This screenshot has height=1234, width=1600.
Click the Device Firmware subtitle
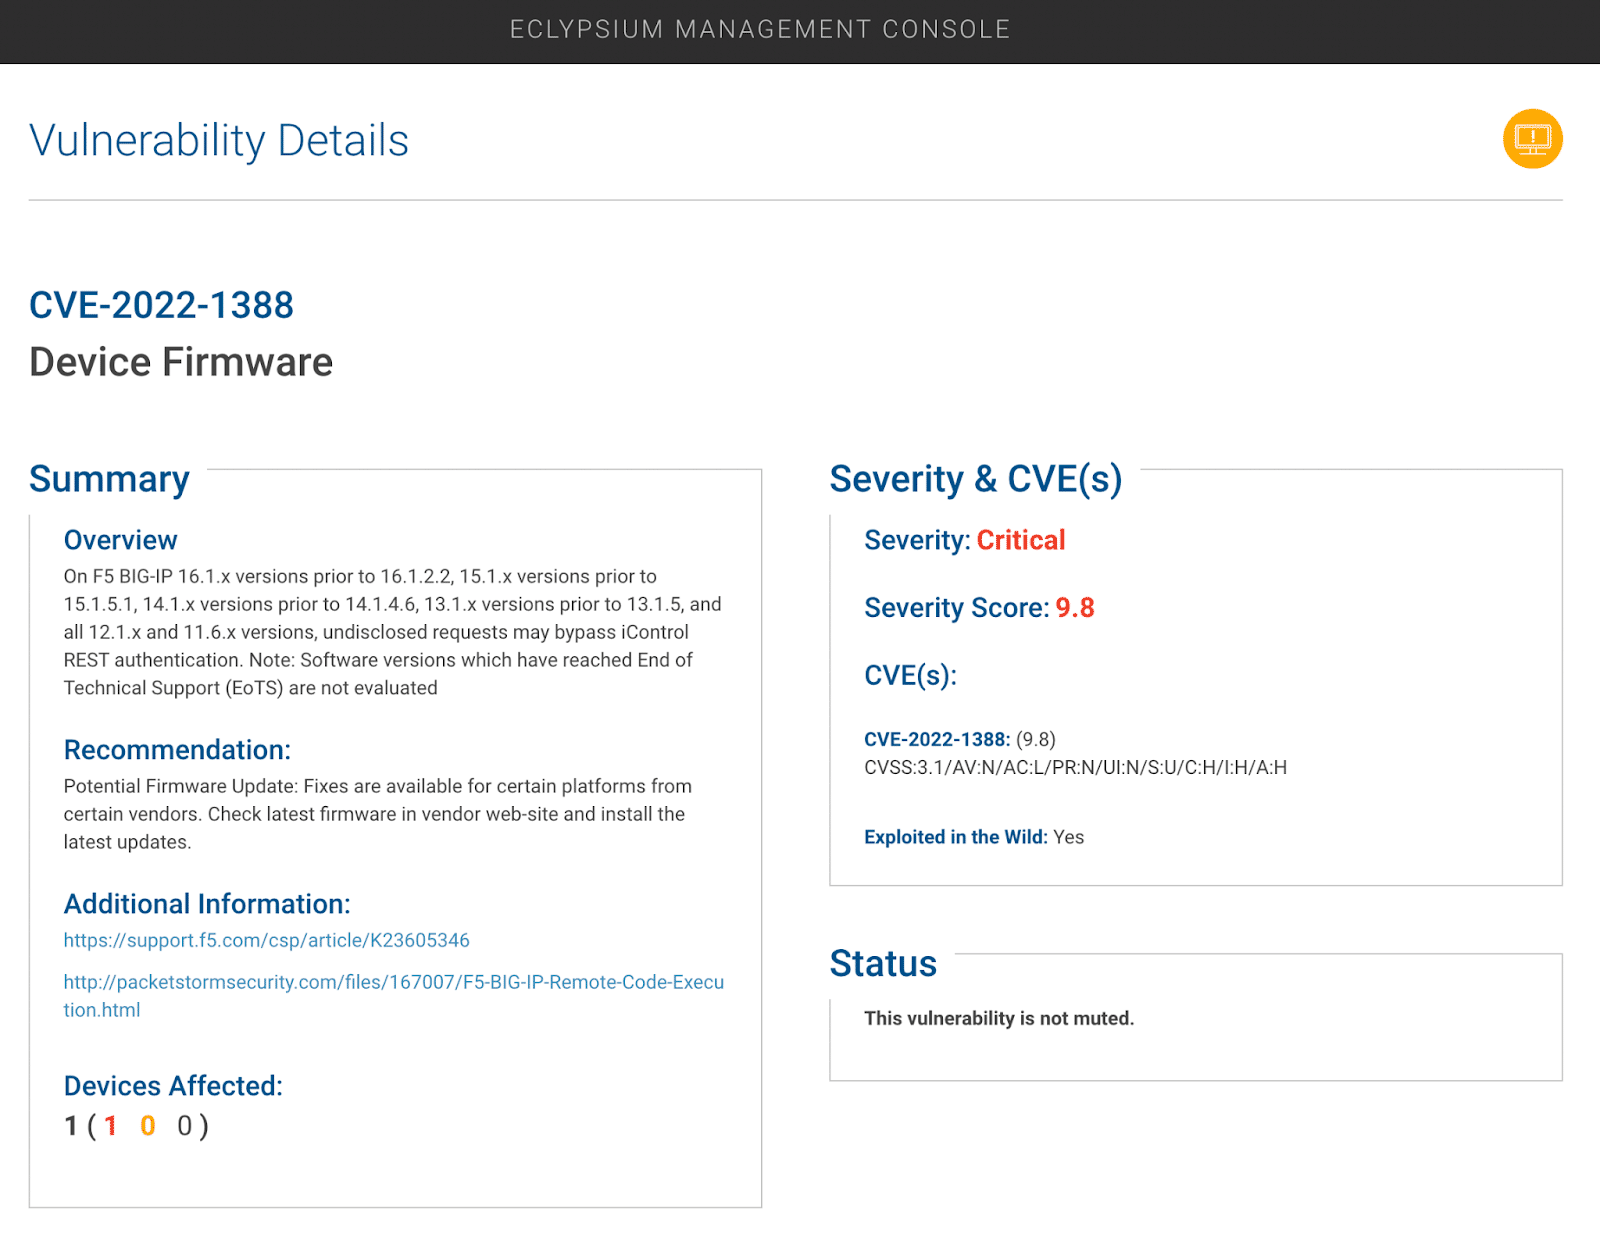[x=181, y=362]
